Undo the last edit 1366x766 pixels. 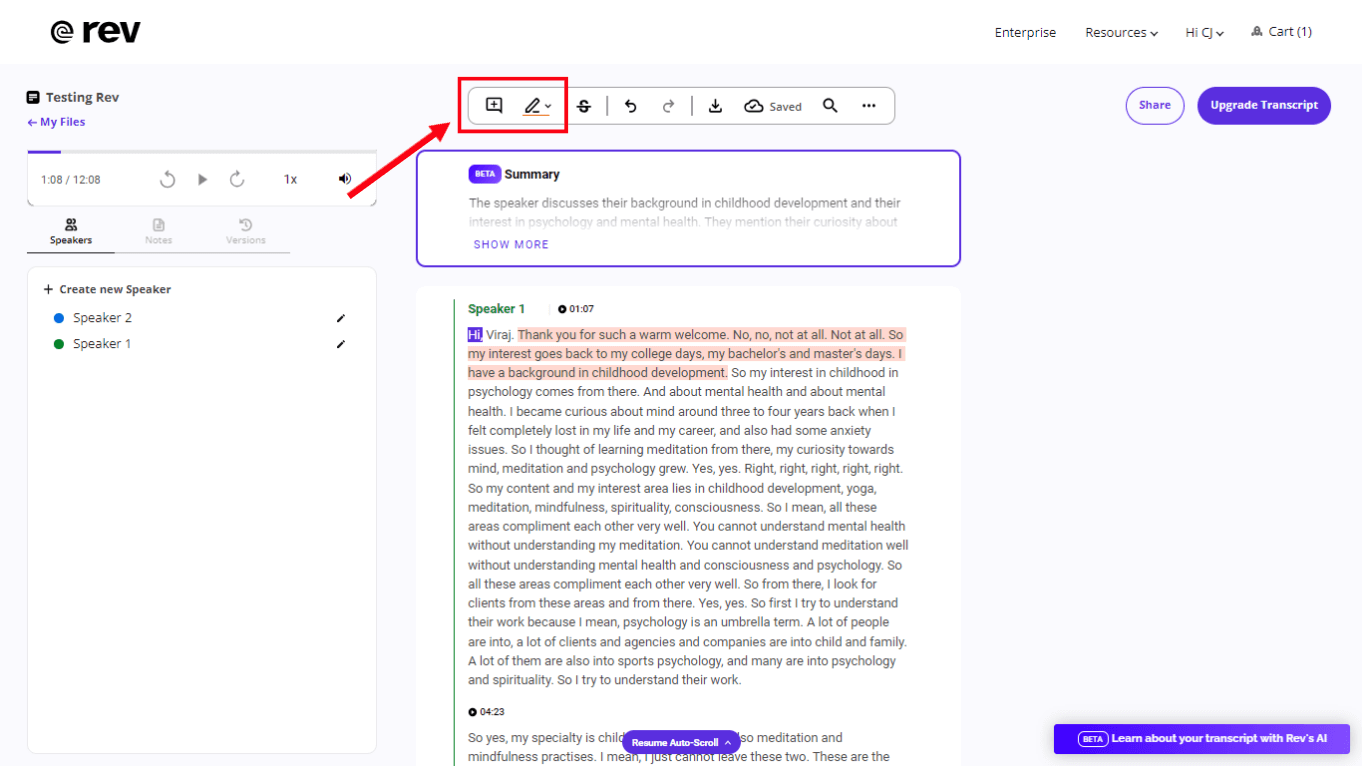[630, 106]
